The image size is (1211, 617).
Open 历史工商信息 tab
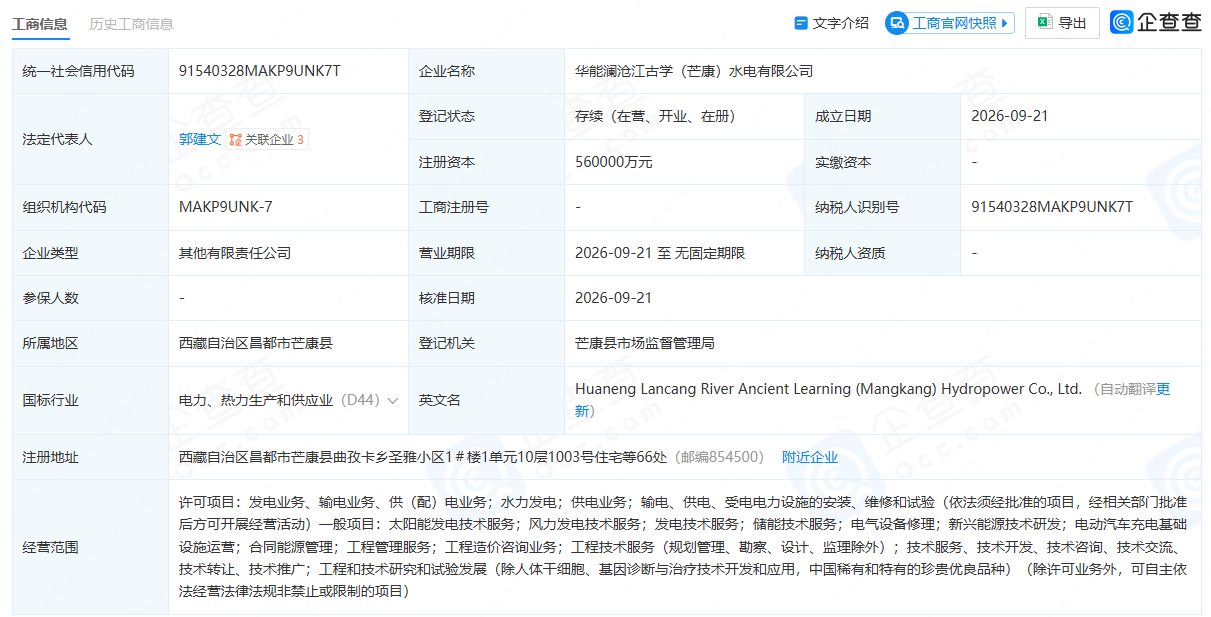tap(131, 23)
